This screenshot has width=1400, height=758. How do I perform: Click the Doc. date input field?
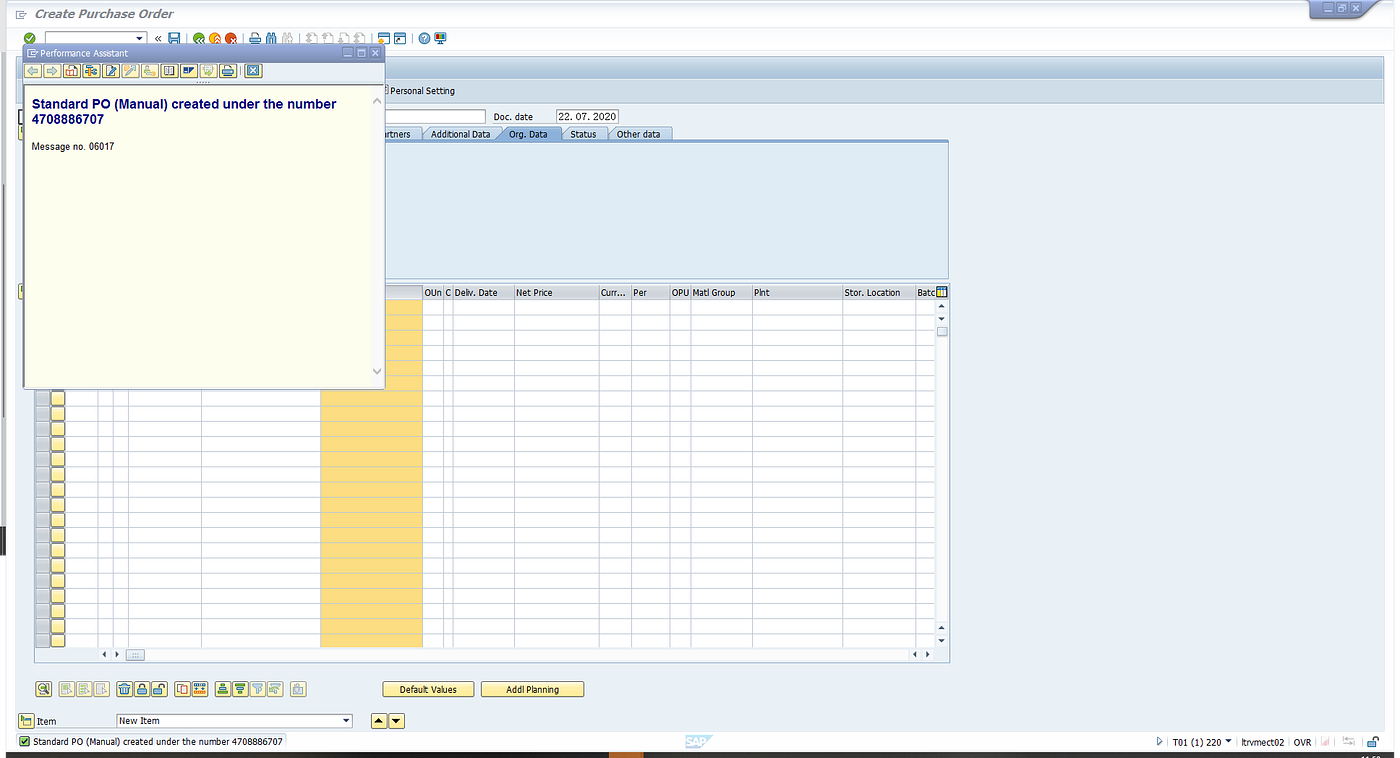pyautogui.click(x=585, y=116)
